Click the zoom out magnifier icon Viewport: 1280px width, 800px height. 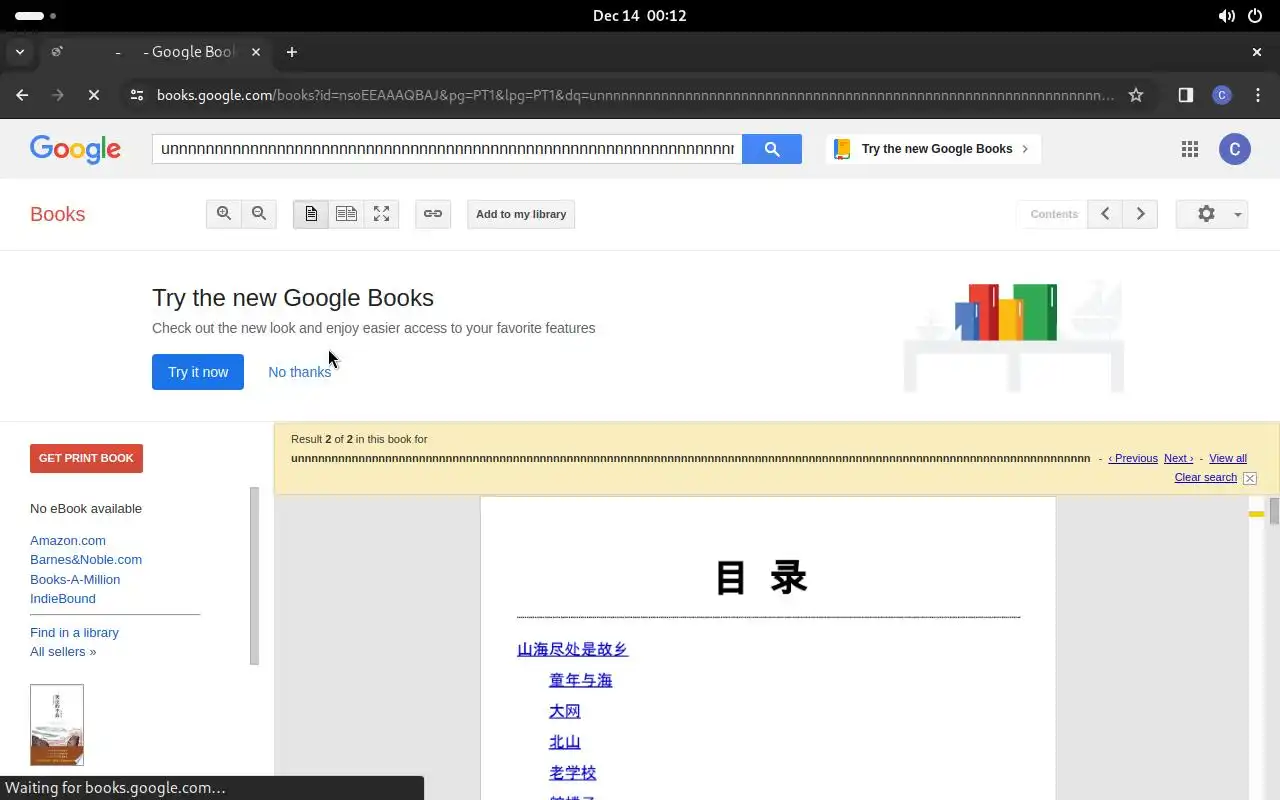(259, 214)
